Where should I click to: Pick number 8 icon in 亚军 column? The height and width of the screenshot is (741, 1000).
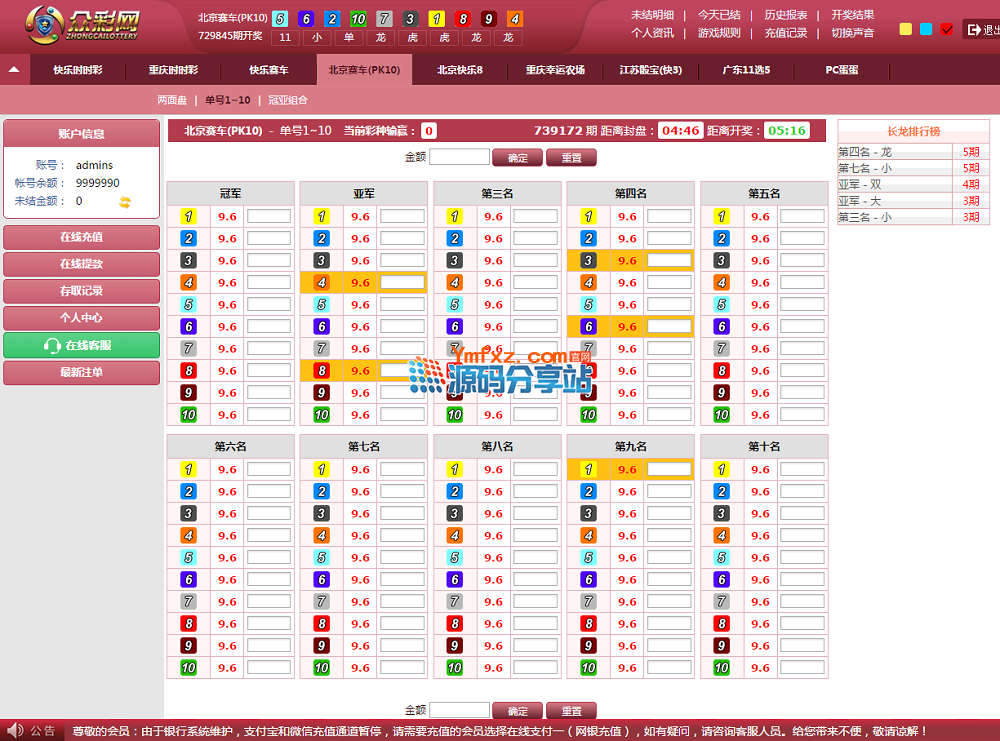click(321, 370)
